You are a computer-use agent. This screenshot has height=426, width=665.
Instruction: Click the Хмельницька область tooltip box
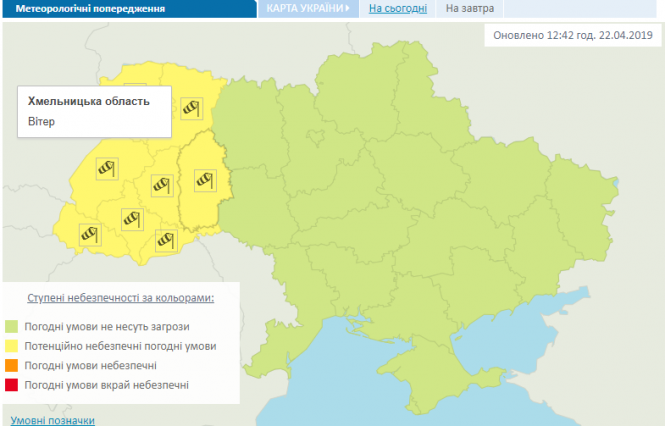94,111
